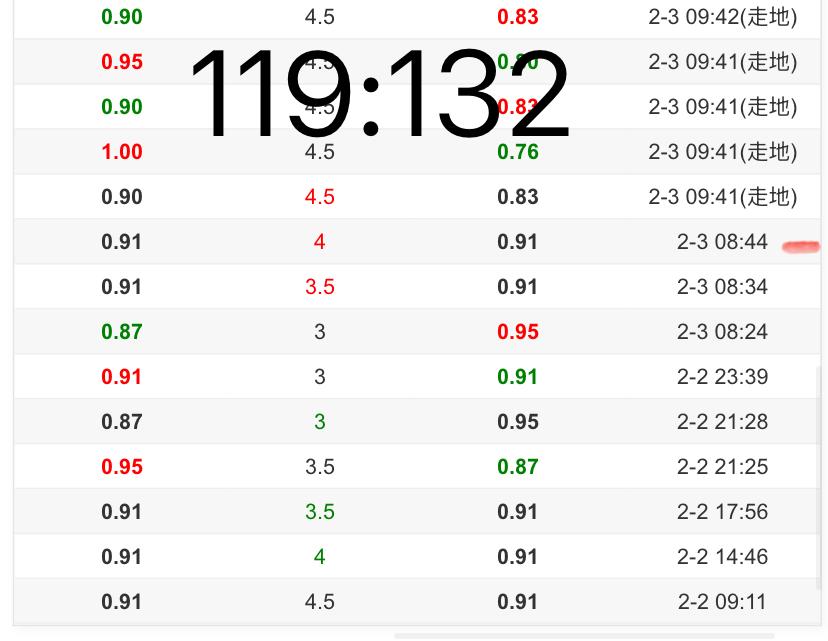
Task: Select the 2-3 08:24 timestamp
Action: [722, 332]
